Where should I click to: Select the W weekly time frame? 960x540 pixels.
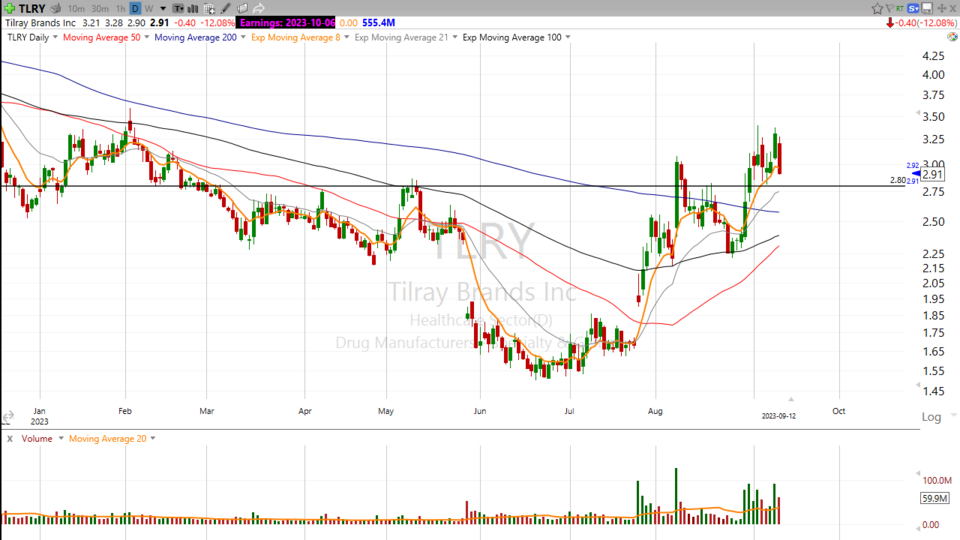click(x=149, y=9)
